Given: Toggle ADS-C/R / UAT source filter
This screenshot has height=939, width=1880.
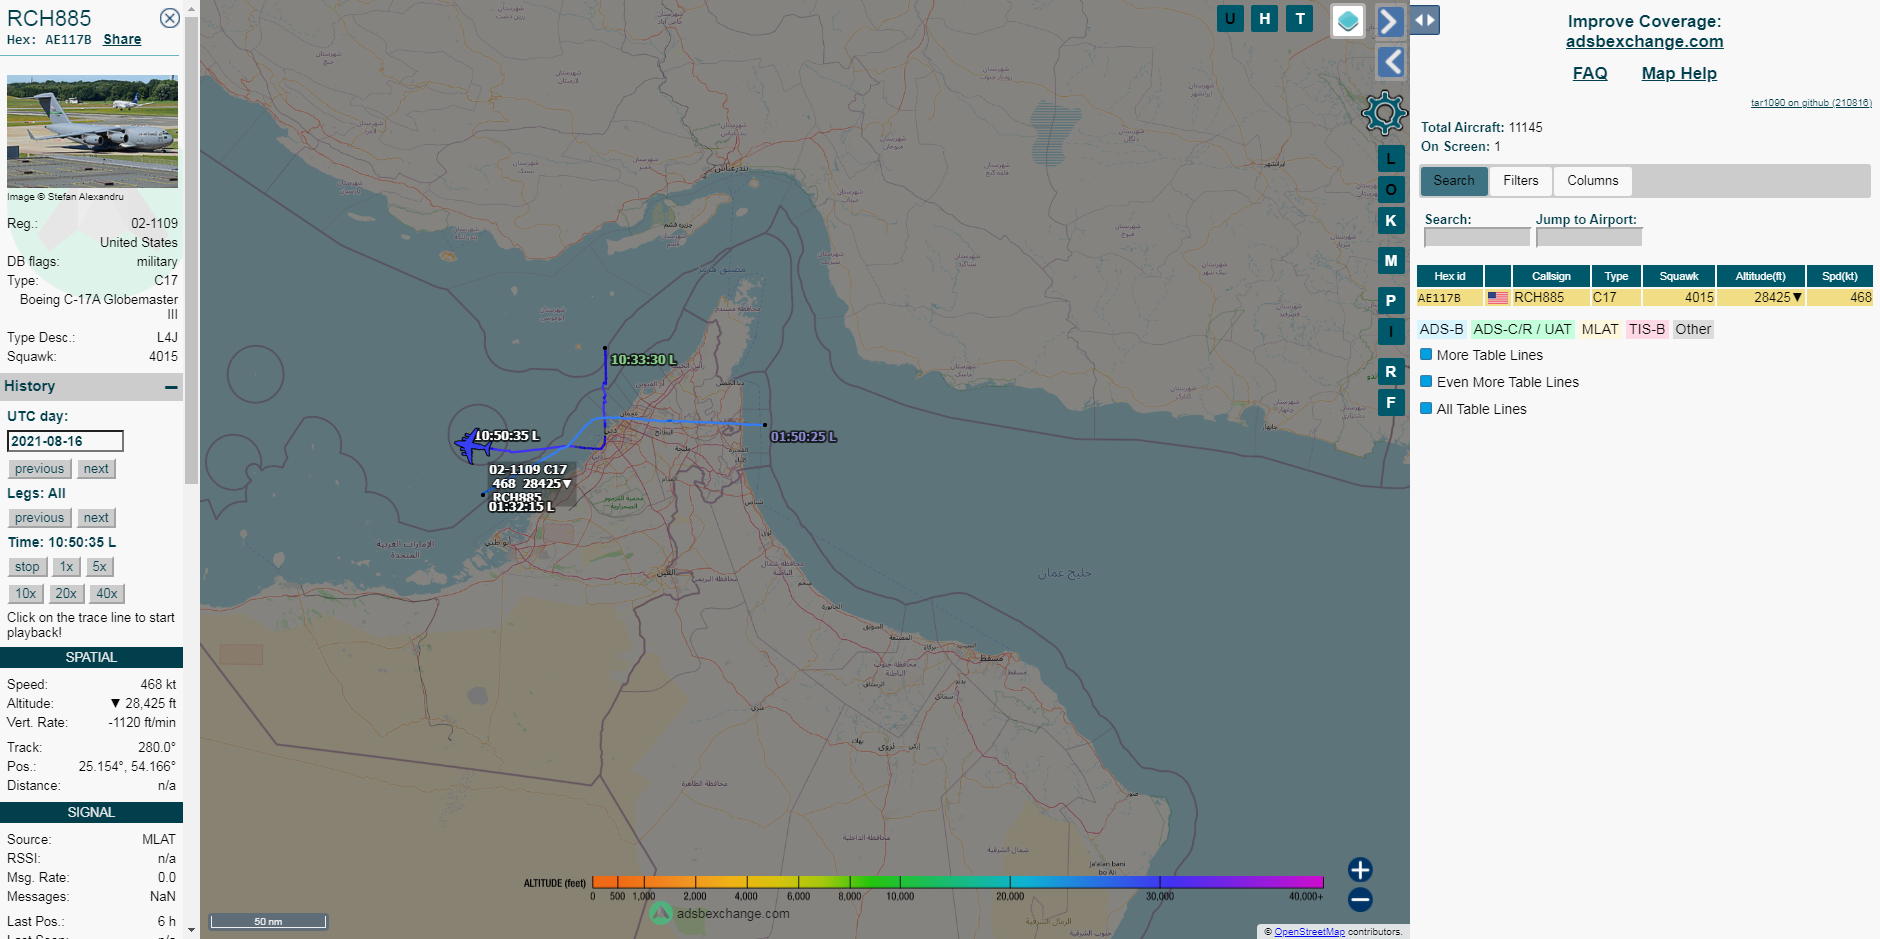Looking at the screenshot, I should [1522, 329].
